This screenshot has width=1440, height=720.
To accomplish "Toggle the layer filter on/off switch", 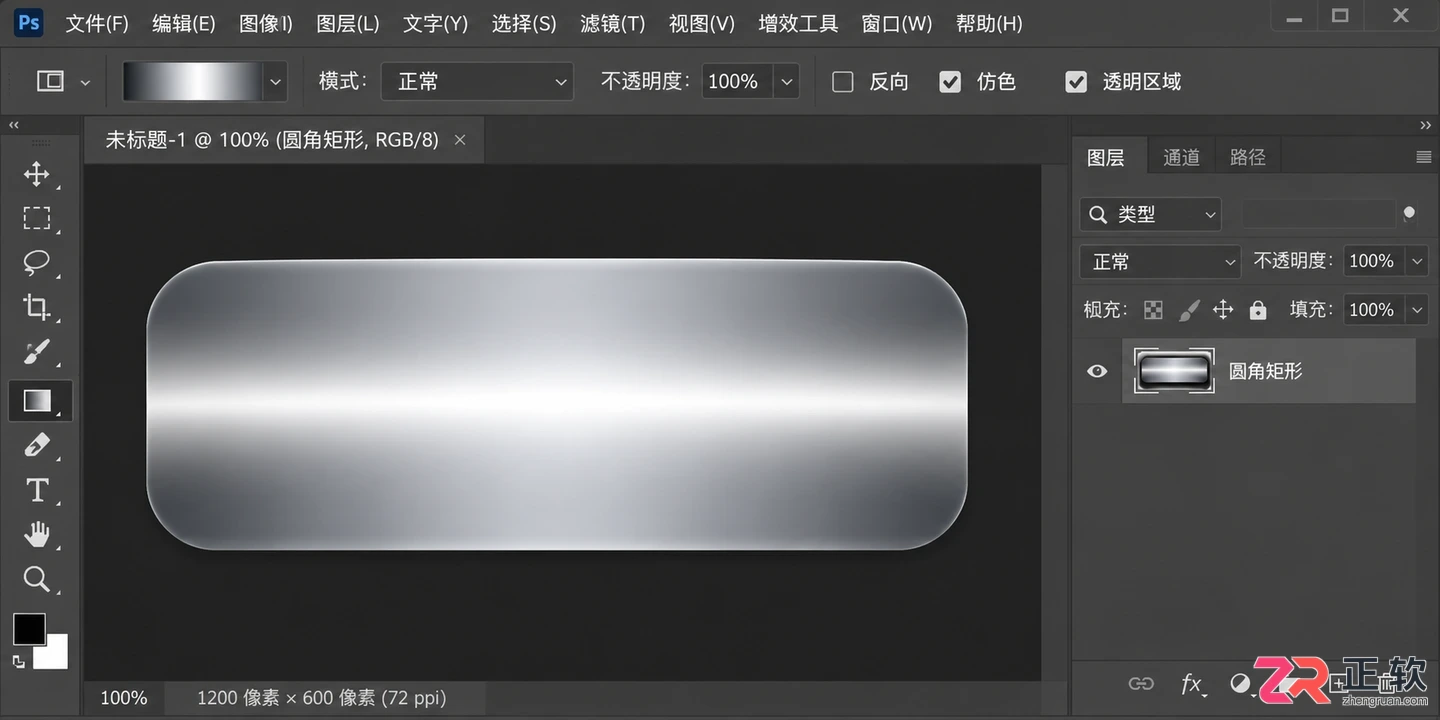I will [x=1409, y=213].
